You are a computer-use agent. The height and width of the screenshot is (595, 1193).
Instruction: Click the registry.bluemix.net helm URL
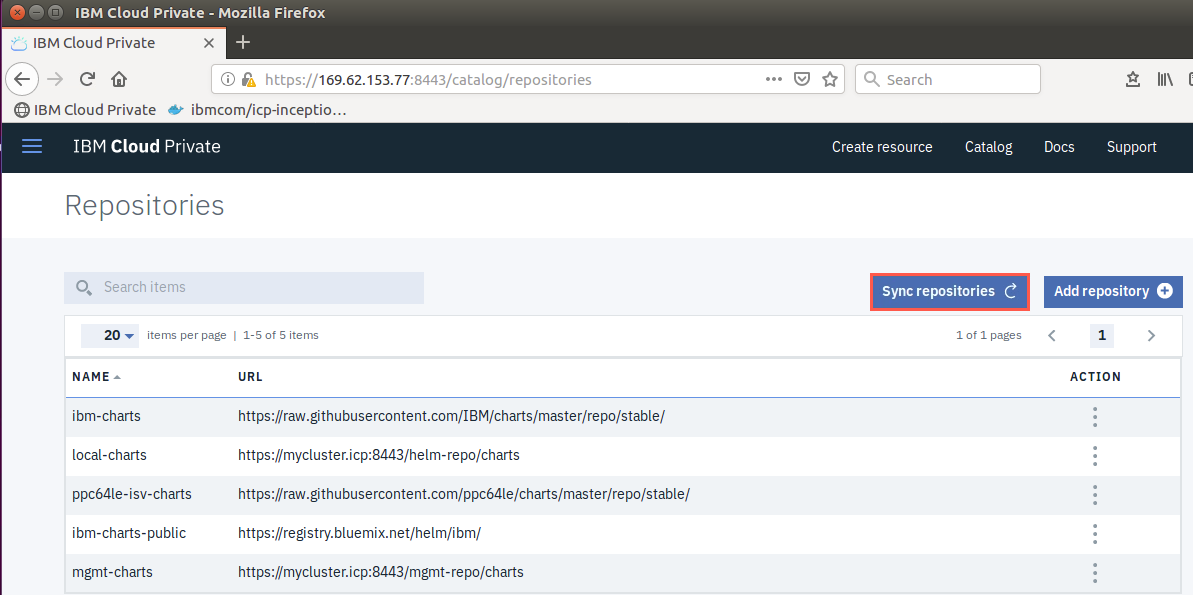pyautogui.click(x=359, y=533)
